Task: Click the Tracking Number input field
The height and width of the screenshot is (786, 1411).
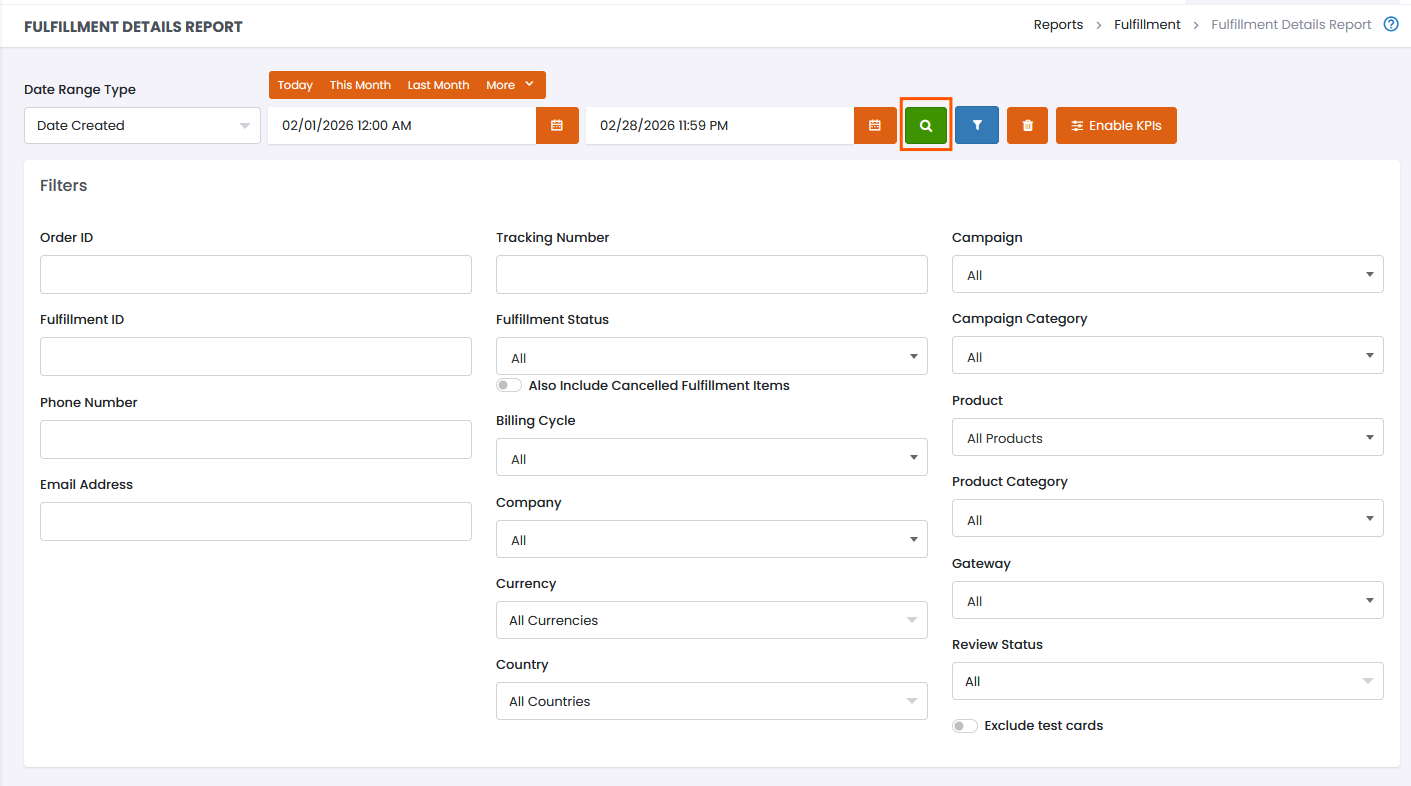Action: point(711,274)
